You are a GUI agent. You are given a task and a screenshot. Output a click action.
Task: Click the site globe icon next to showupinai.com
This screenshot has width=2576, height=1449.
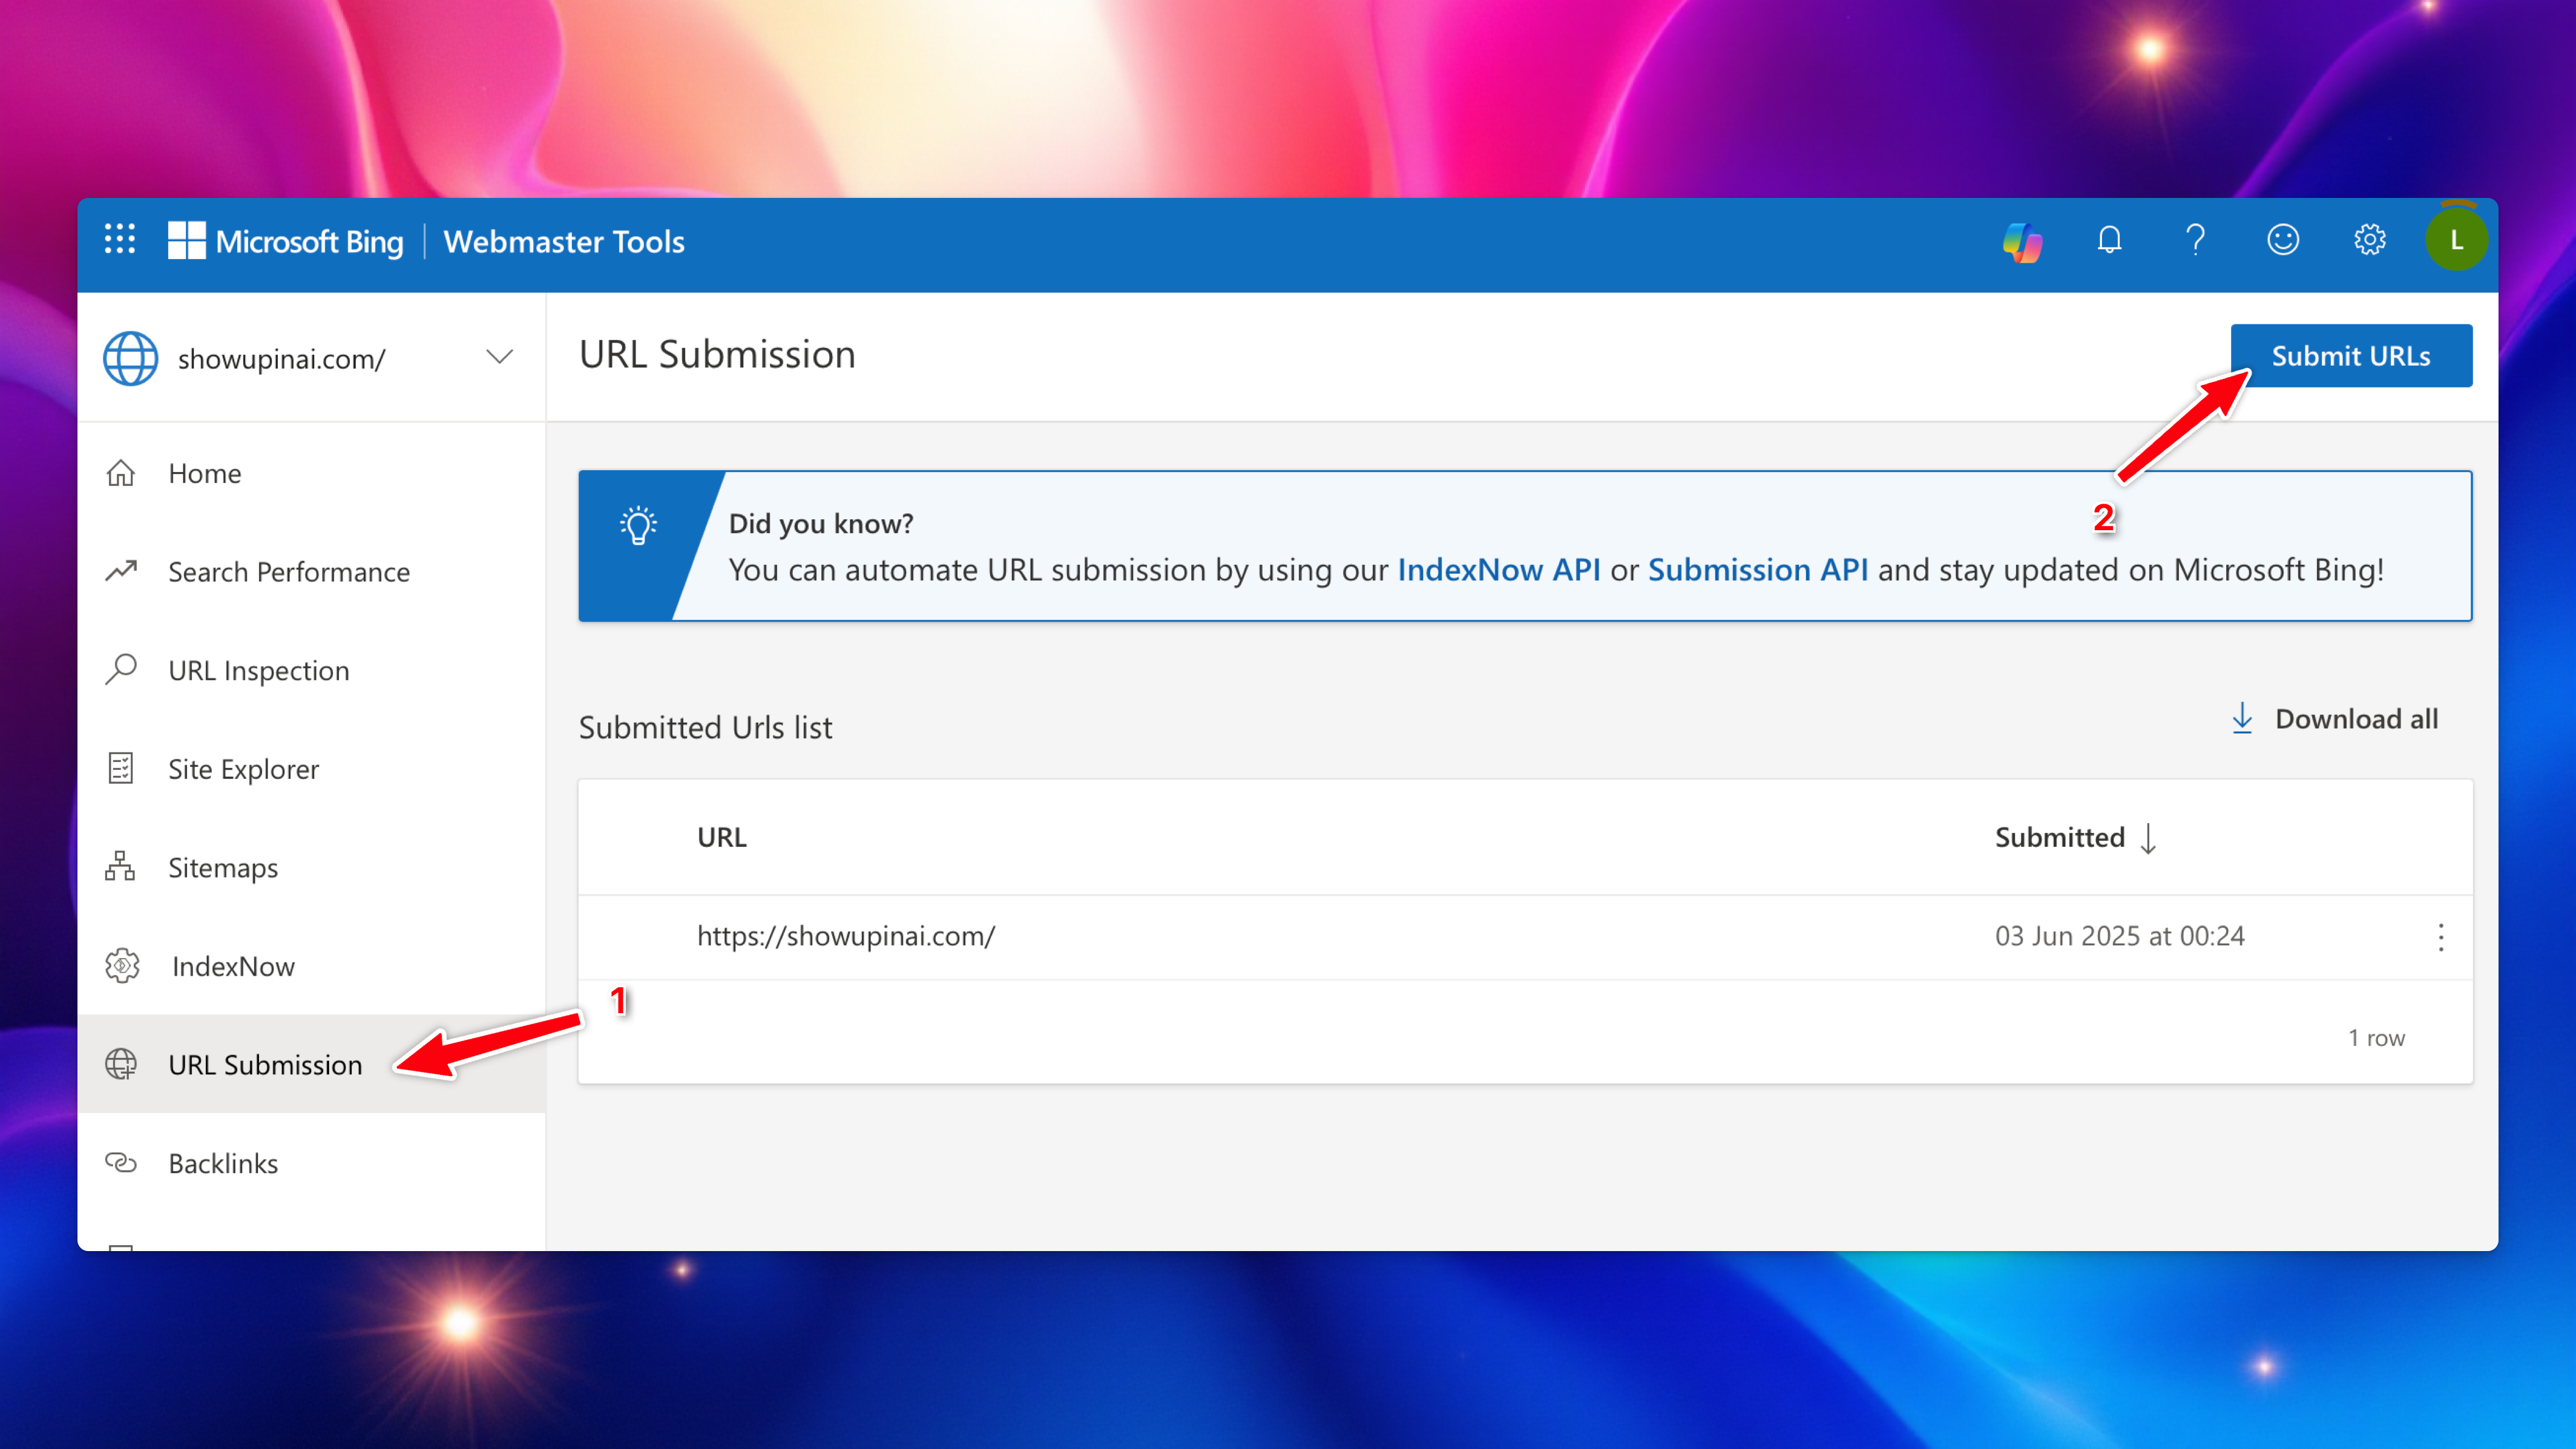tap(131, 358)
